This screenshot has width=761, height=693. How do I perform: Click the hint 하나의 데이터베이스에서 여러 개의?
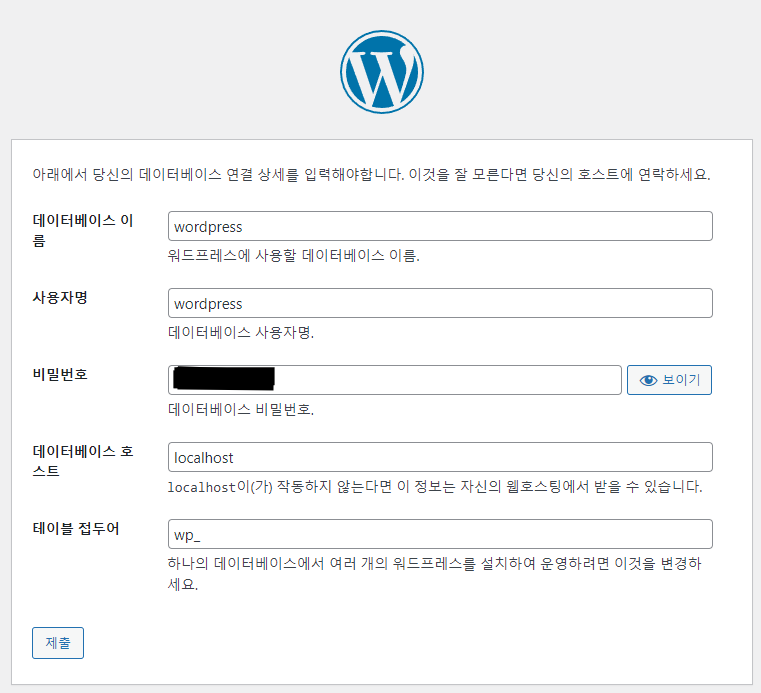coord(434,574)
